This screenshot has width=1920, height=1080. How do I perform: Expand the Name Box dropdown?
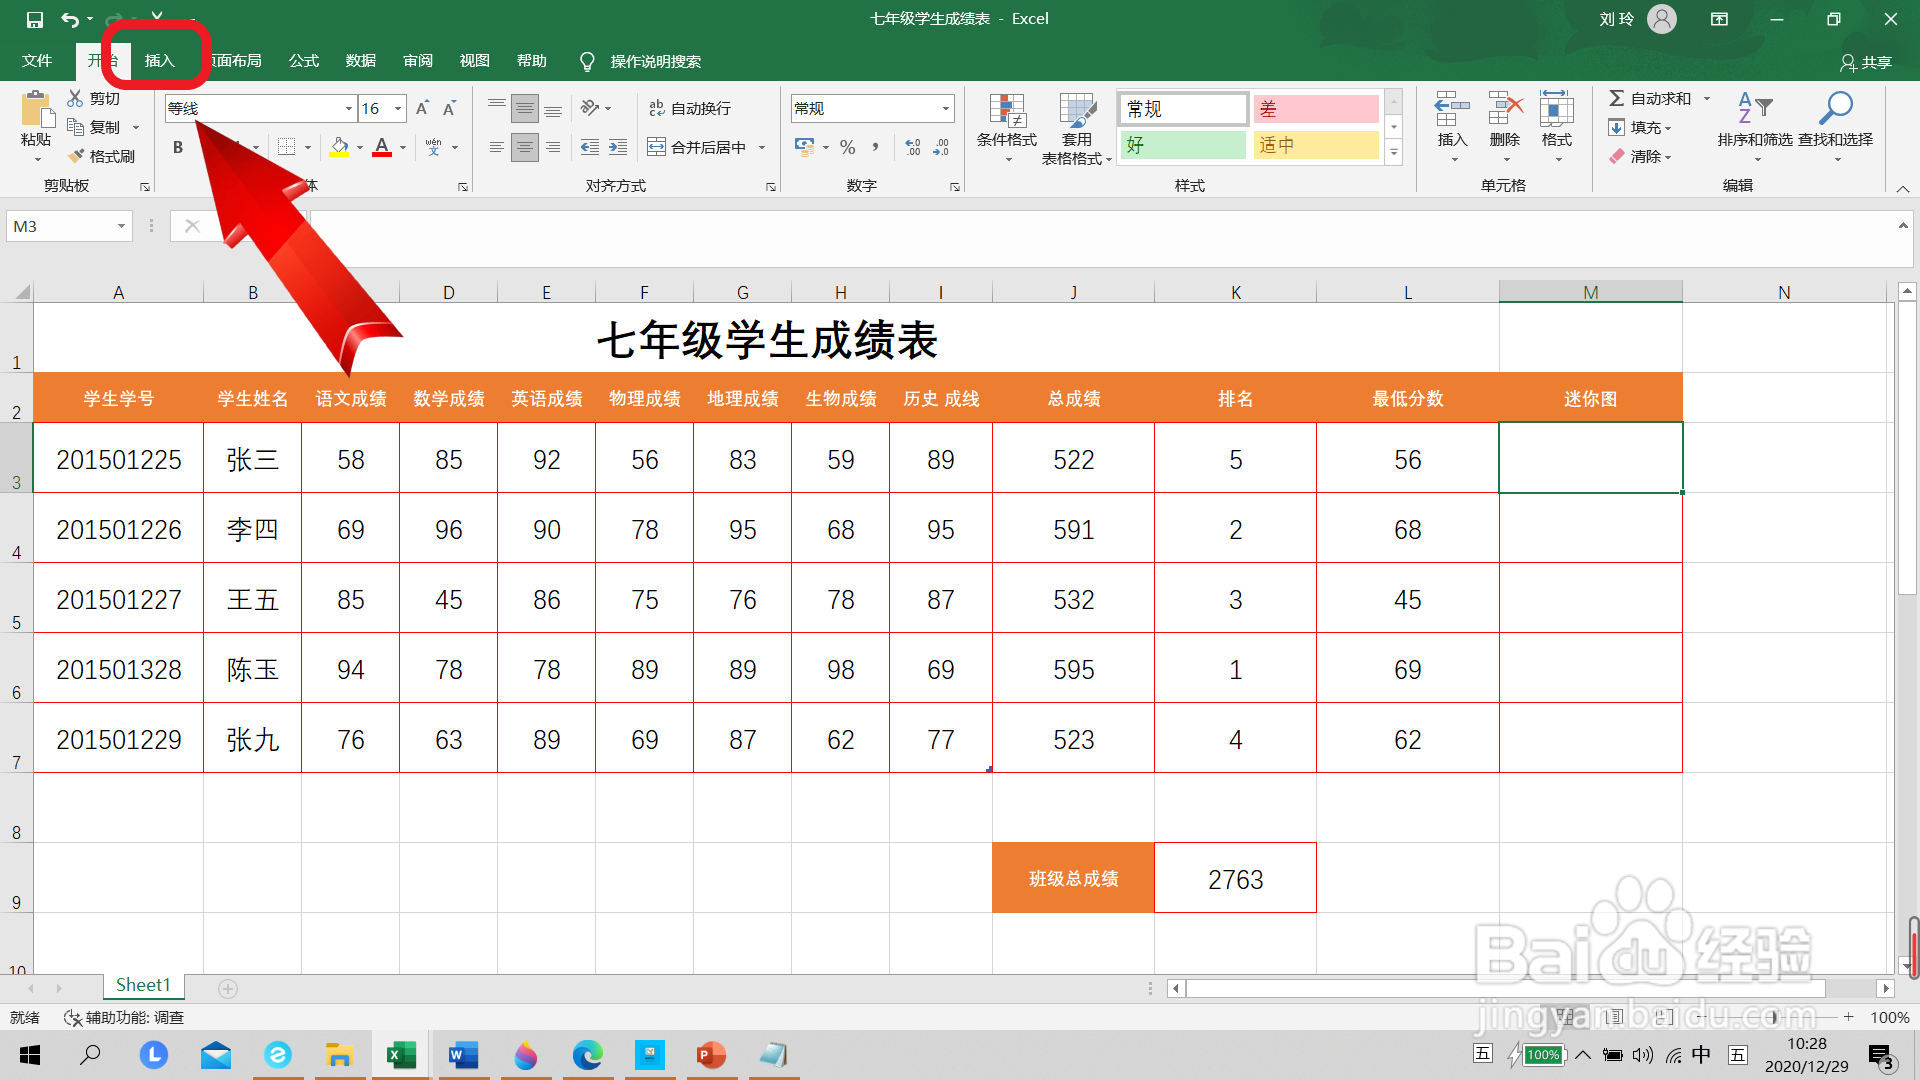[121, 226]
